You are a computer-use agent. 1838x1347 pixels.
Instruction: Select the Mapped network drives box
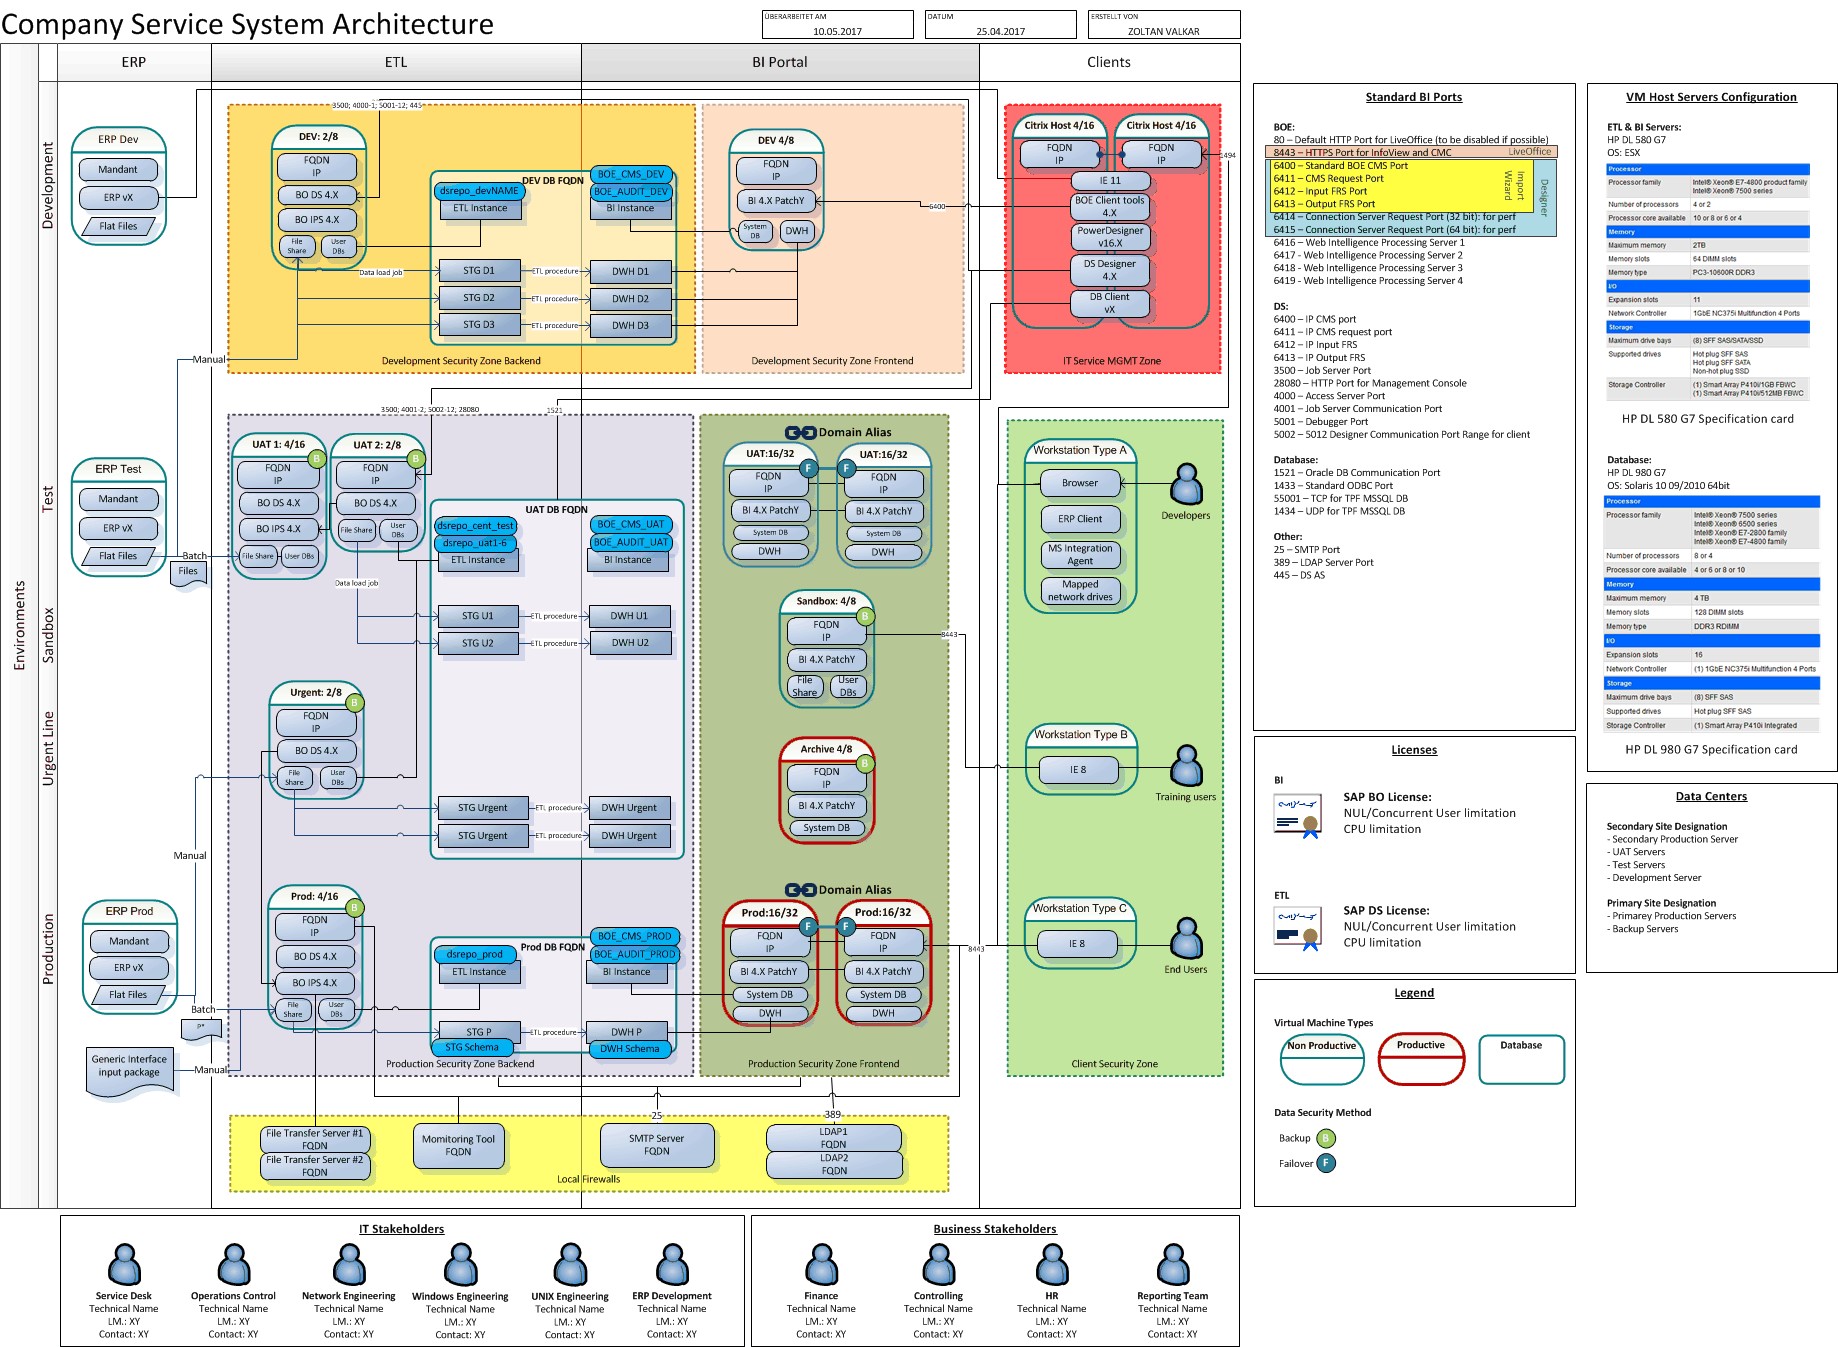point(1080,591)
